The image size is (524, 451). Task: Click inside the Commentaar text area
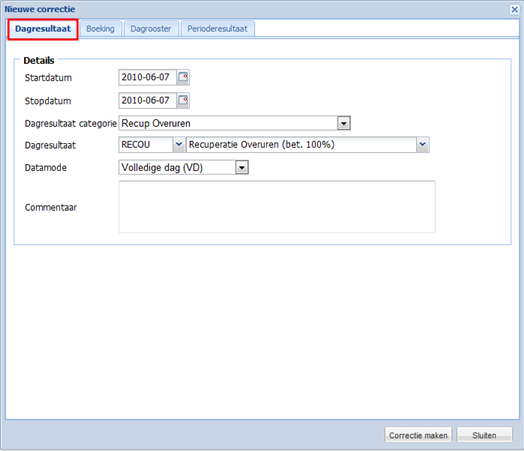click(277, 207)
